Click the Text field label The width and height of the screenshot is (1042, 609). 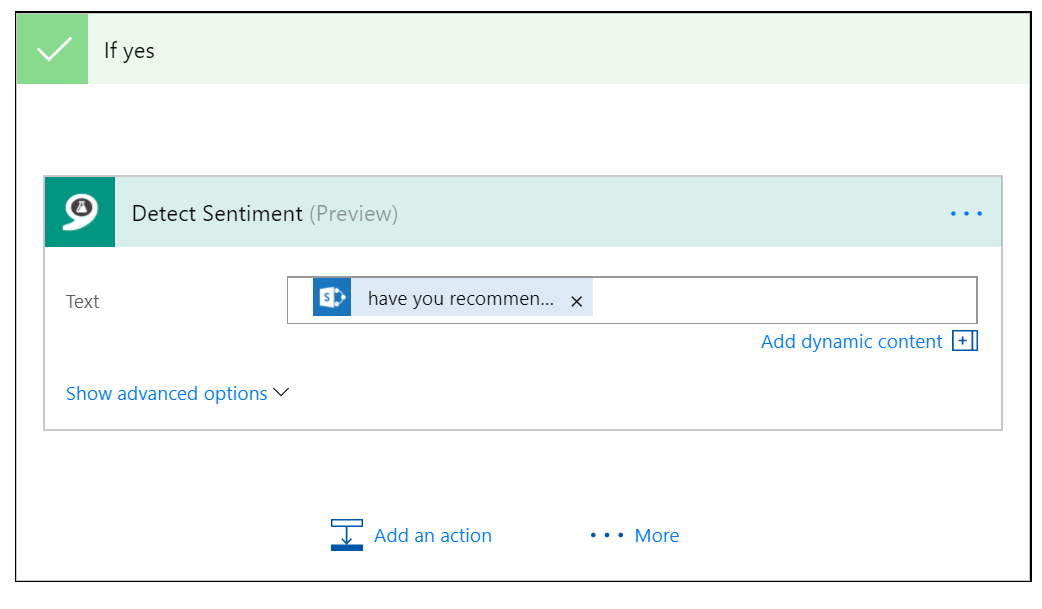83,302
